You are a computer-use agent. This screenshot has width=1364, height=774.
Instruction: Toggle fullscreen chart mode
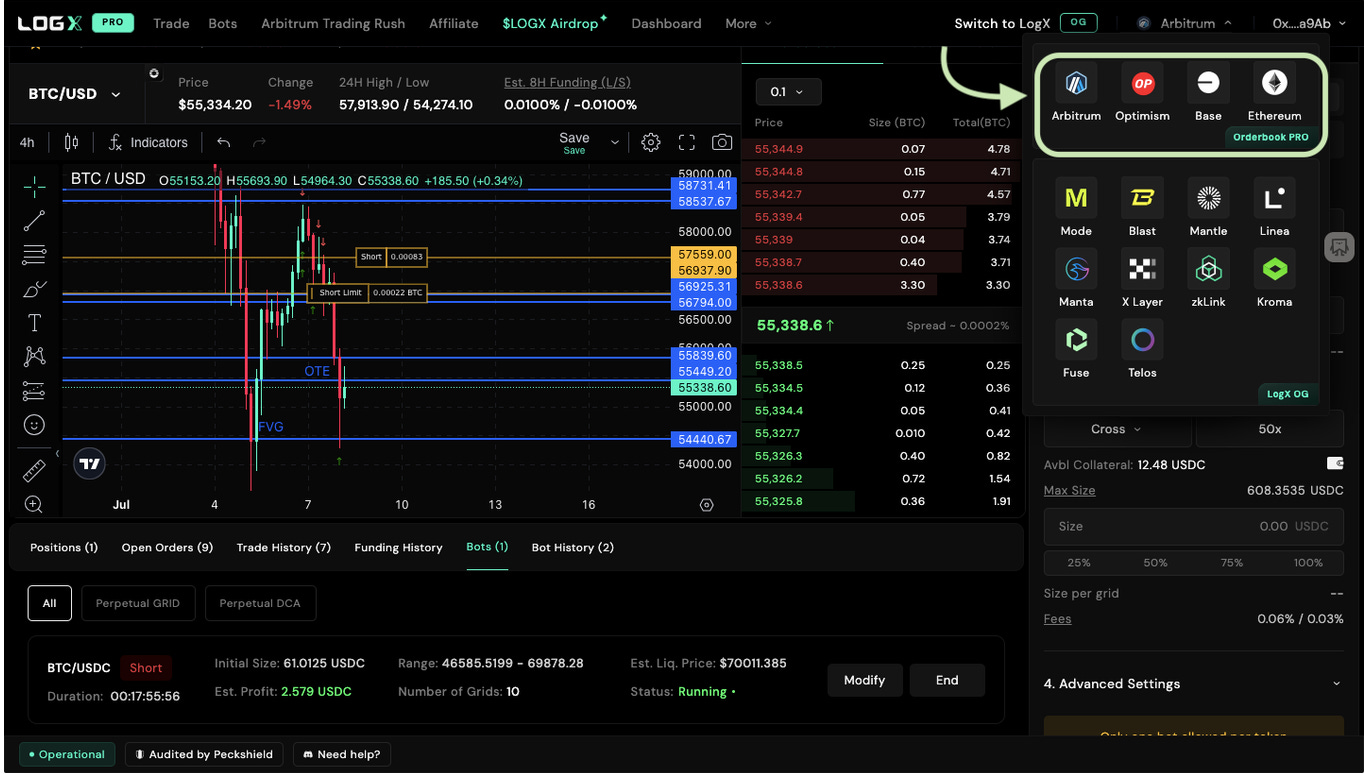point(686,143)
